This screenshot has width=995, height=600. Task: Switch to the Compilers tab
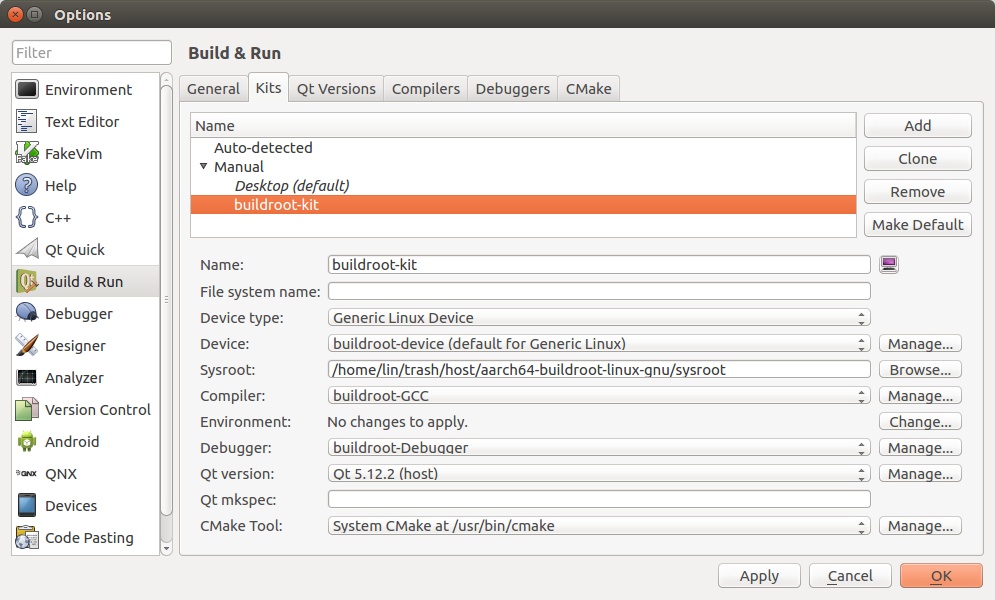(426, 89)
